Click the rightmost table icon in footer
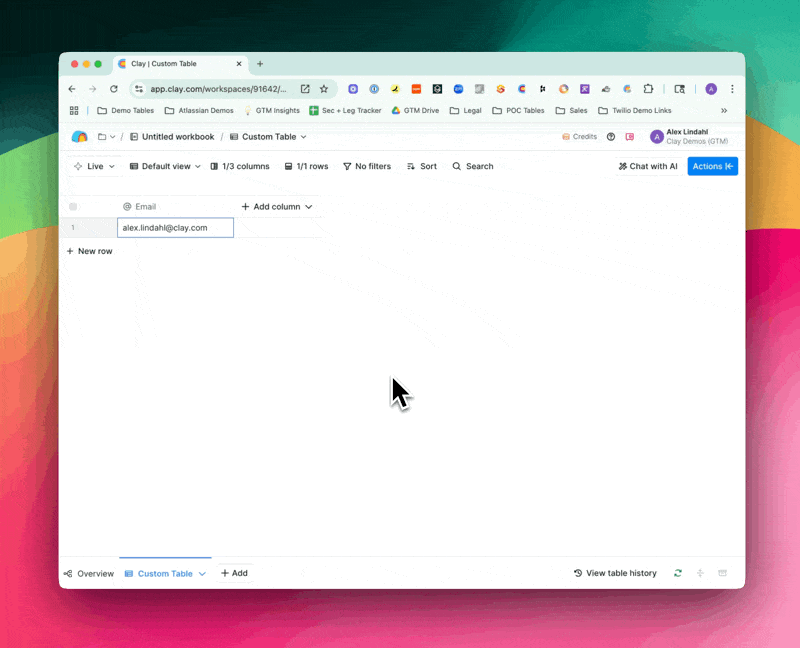Viewport: 800px width, 648px height. click(722, 573)
